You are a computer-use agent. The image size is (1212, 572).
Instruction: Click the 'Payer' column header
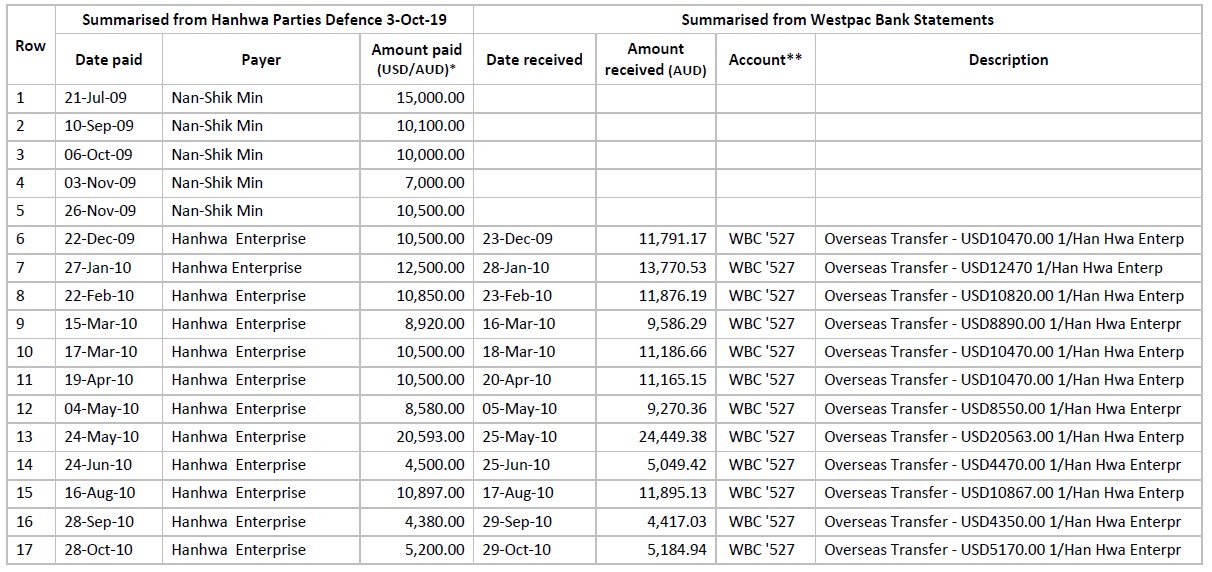click(262, 60)
